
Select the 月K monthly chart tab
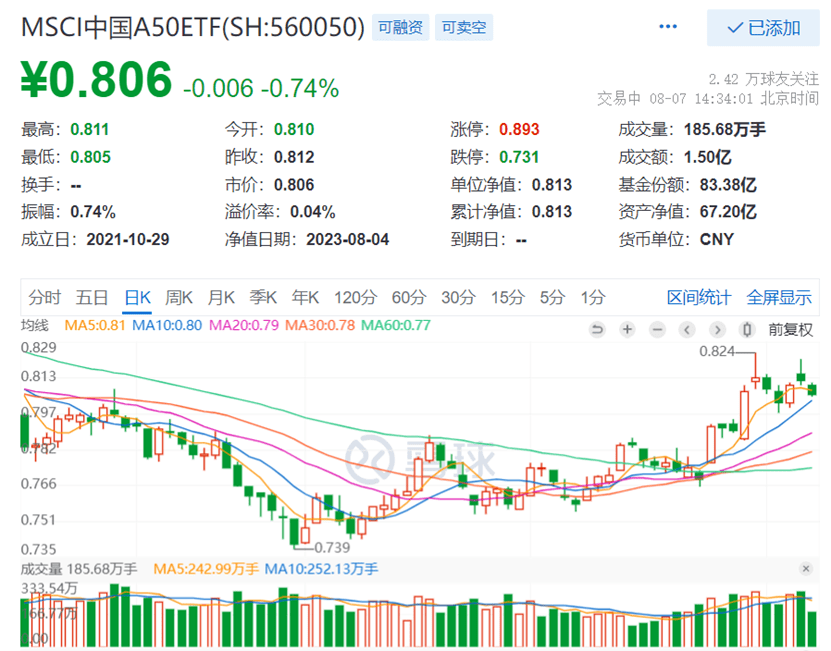pos(221,297)
